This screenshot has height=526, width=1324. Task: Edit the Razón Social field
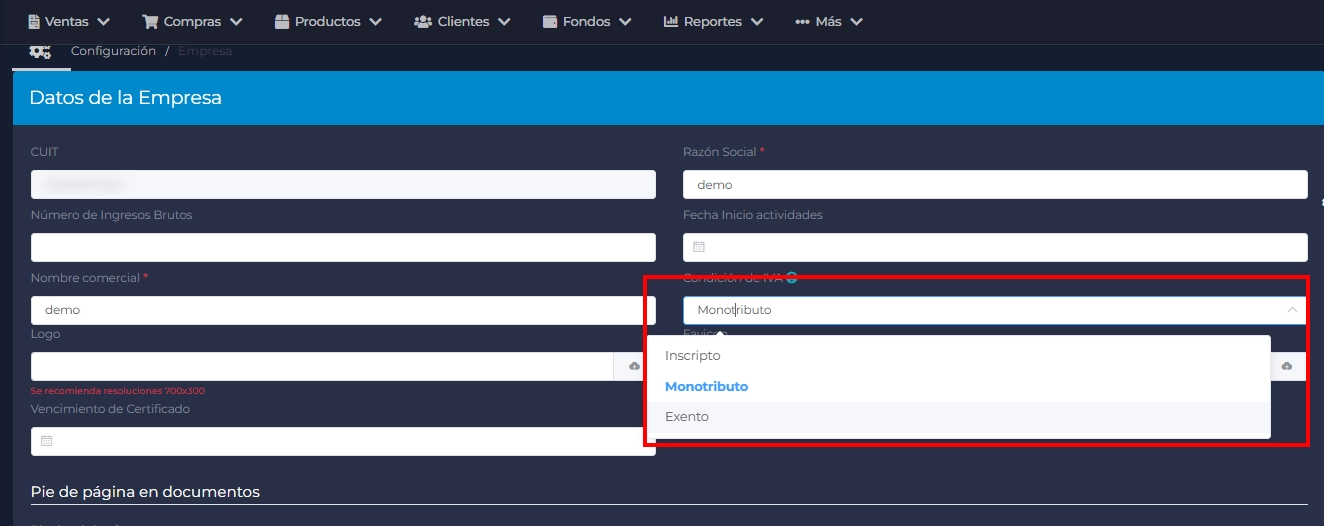(995, 184)
